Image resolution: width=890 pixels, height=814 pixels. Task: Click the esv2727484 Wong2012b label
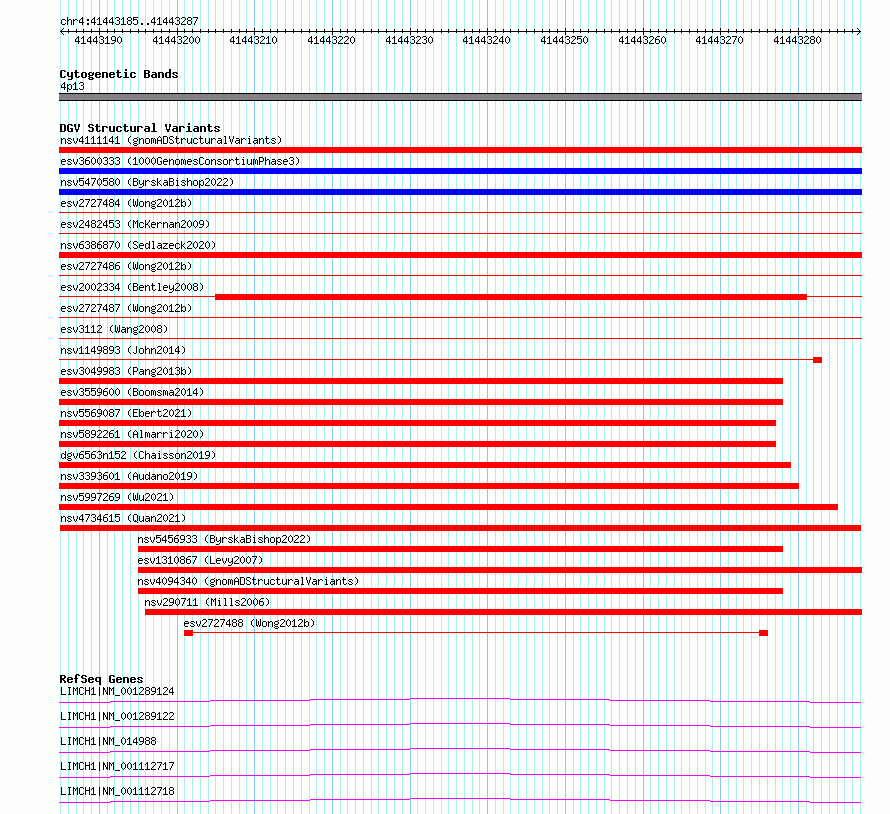point(126,203)
